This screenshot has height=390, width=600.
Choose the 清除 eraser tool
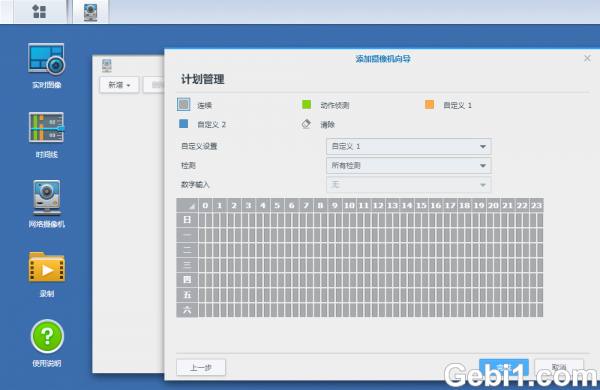tap(306, 124)
